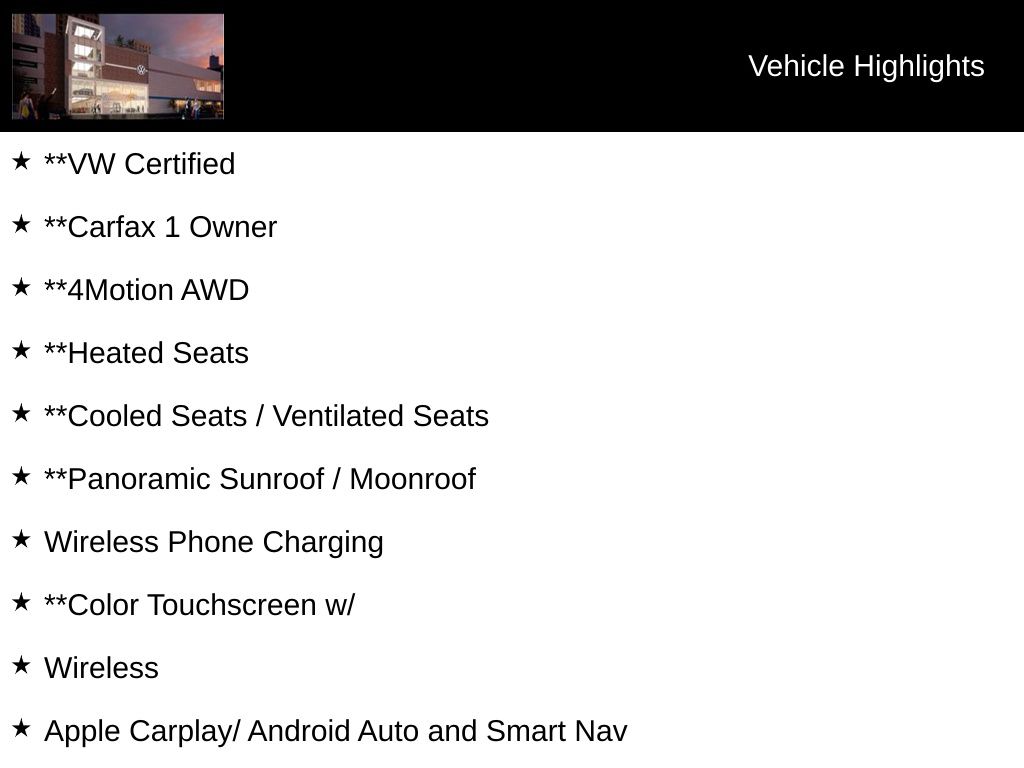Viewport: 1024px width, 768px height.
Task: Tap the star beside Heated Seats
Action: point(21,350)
